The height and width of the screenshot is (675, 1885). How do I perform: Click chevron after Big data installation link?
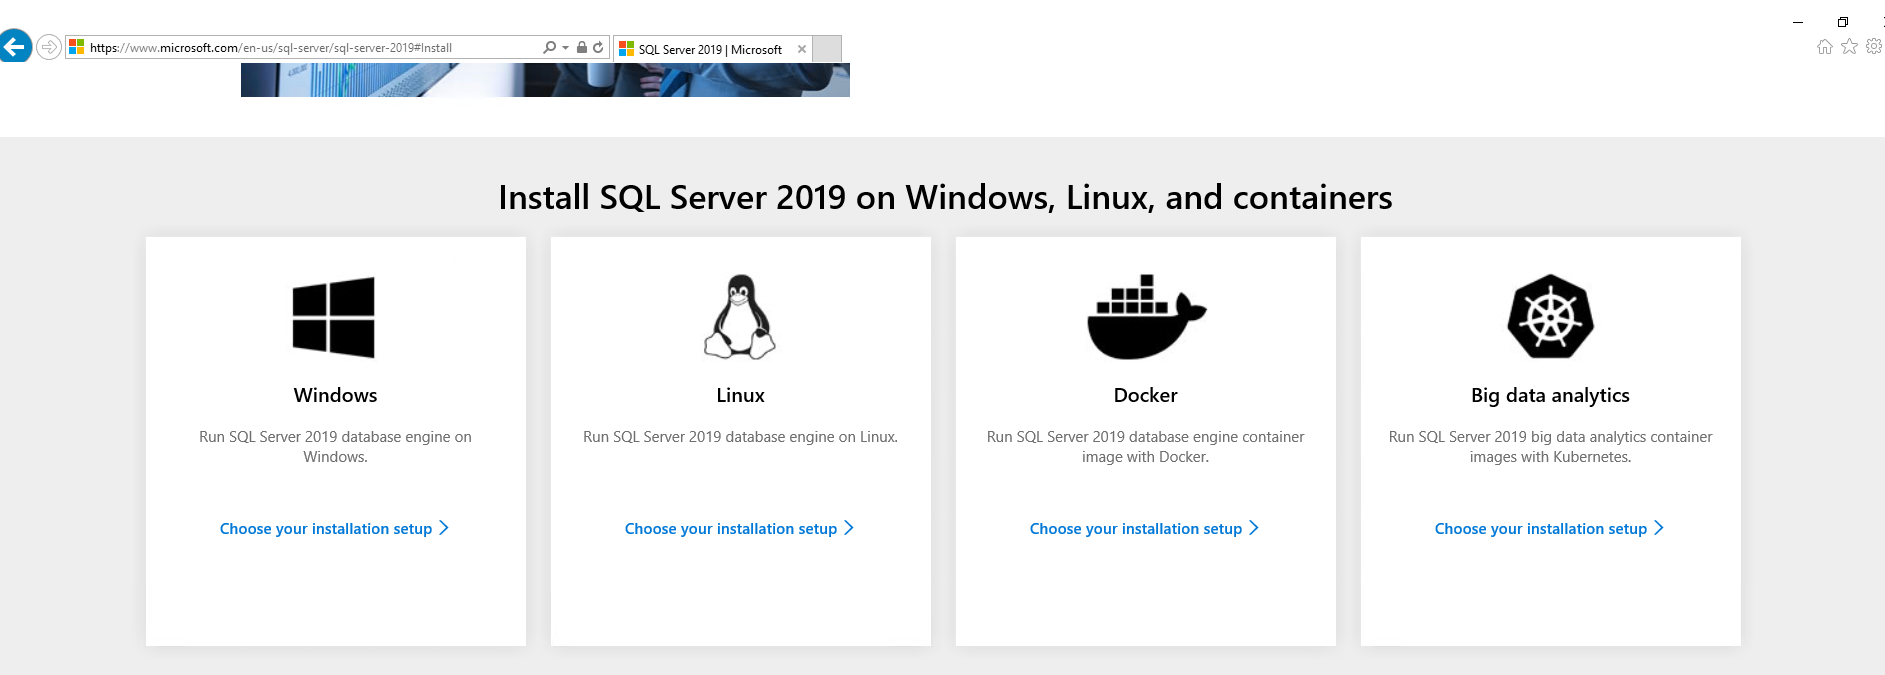(1659, 528)
